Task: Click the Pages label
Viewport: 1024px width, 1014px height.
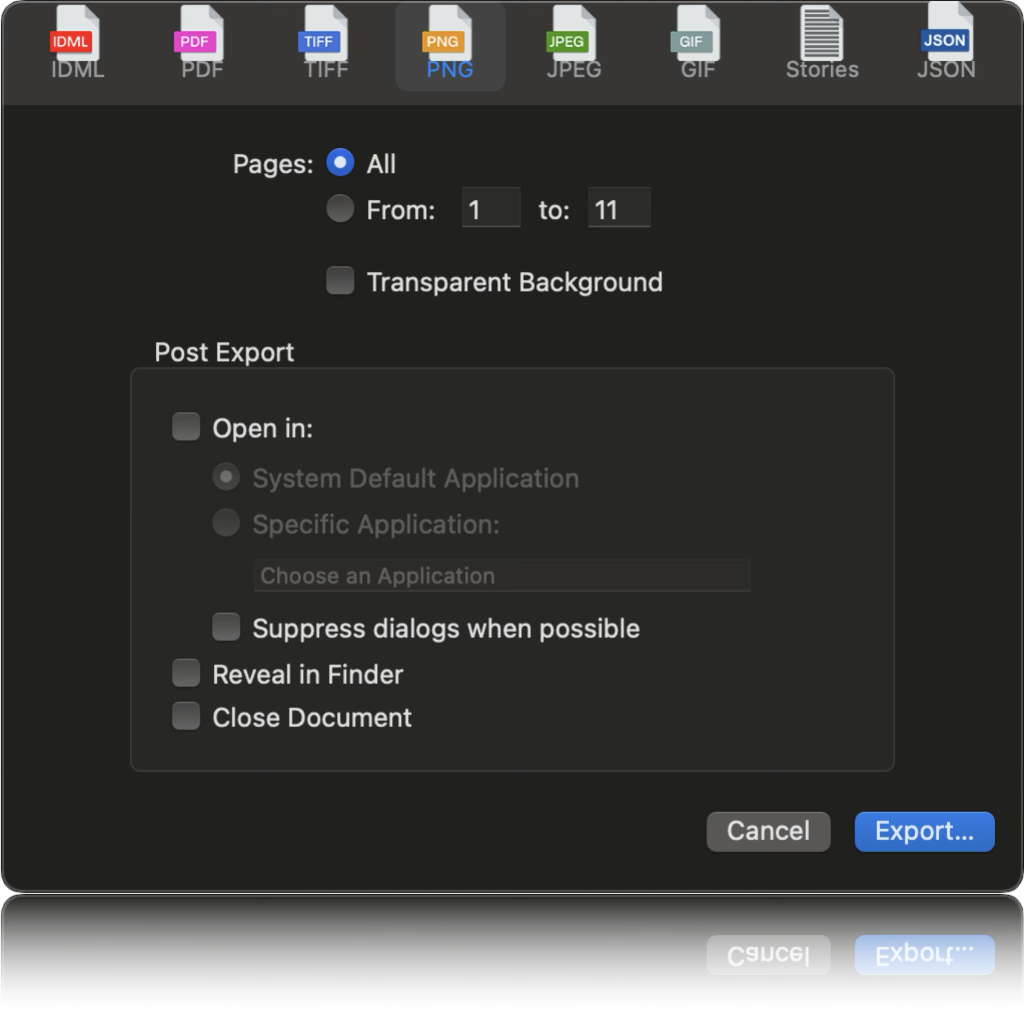Action: [x=273, y=164]
